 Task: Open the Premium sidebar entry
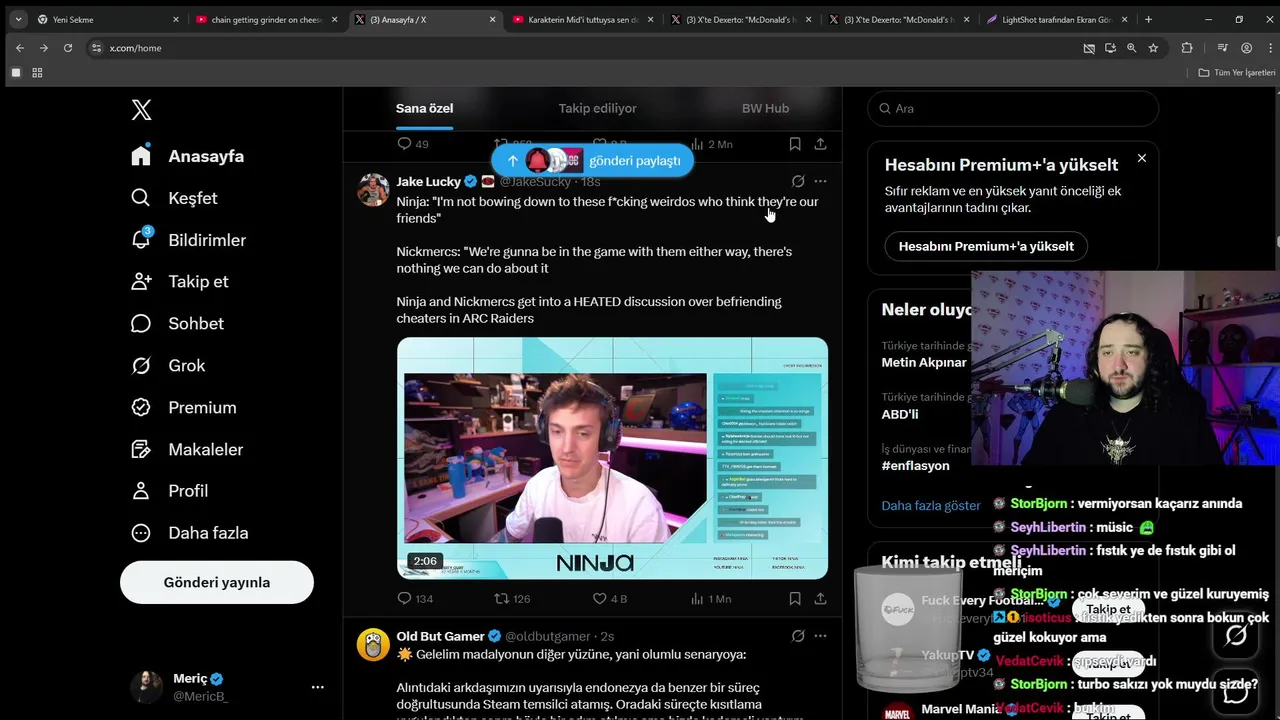184,407
